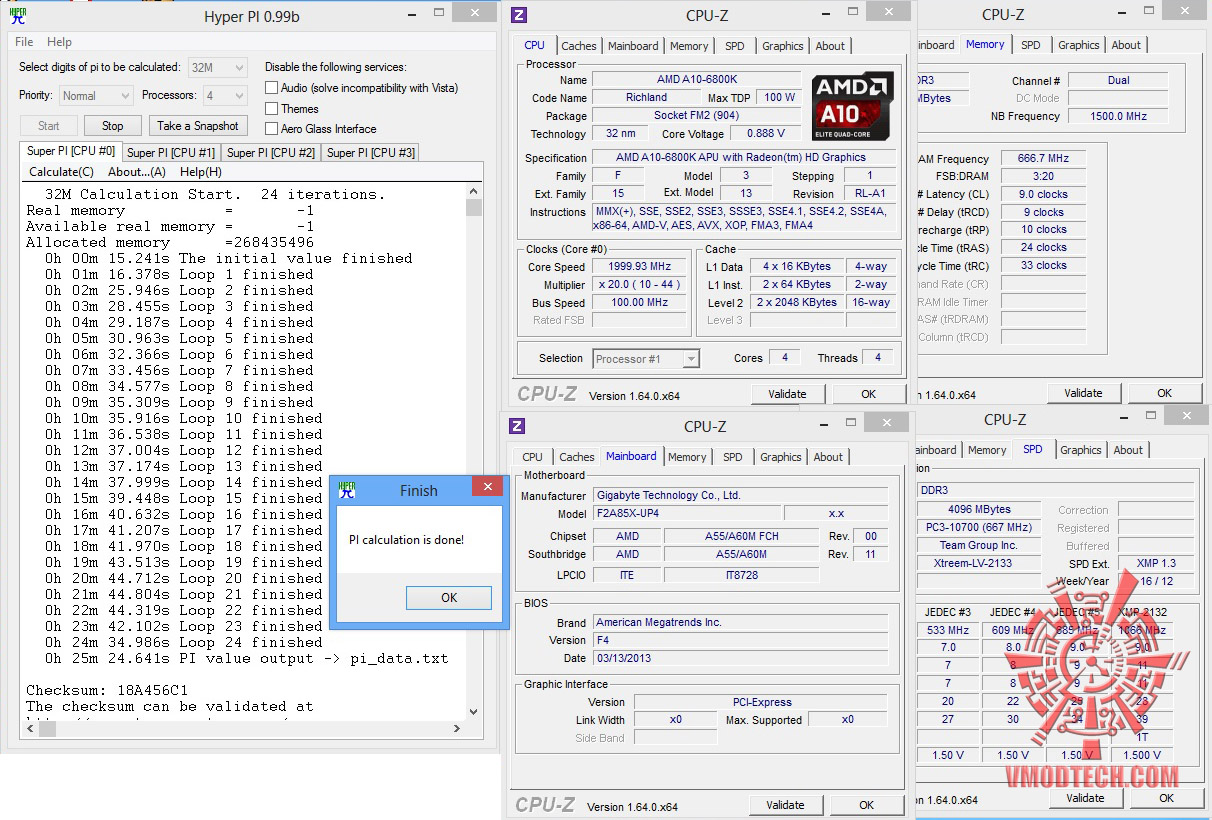Viewport: 1212px width, 820px height.
Task: Open About tab in bottom CPU-Z Mainboard window
Action: pyautogui.click(x=828, y=457)
